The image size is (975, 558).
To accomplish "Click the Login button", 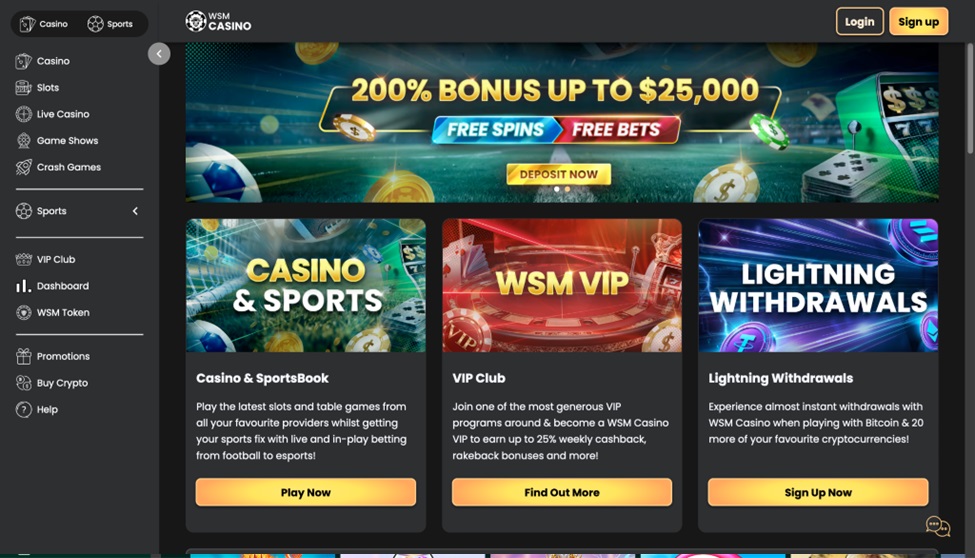I will [859, 22].
